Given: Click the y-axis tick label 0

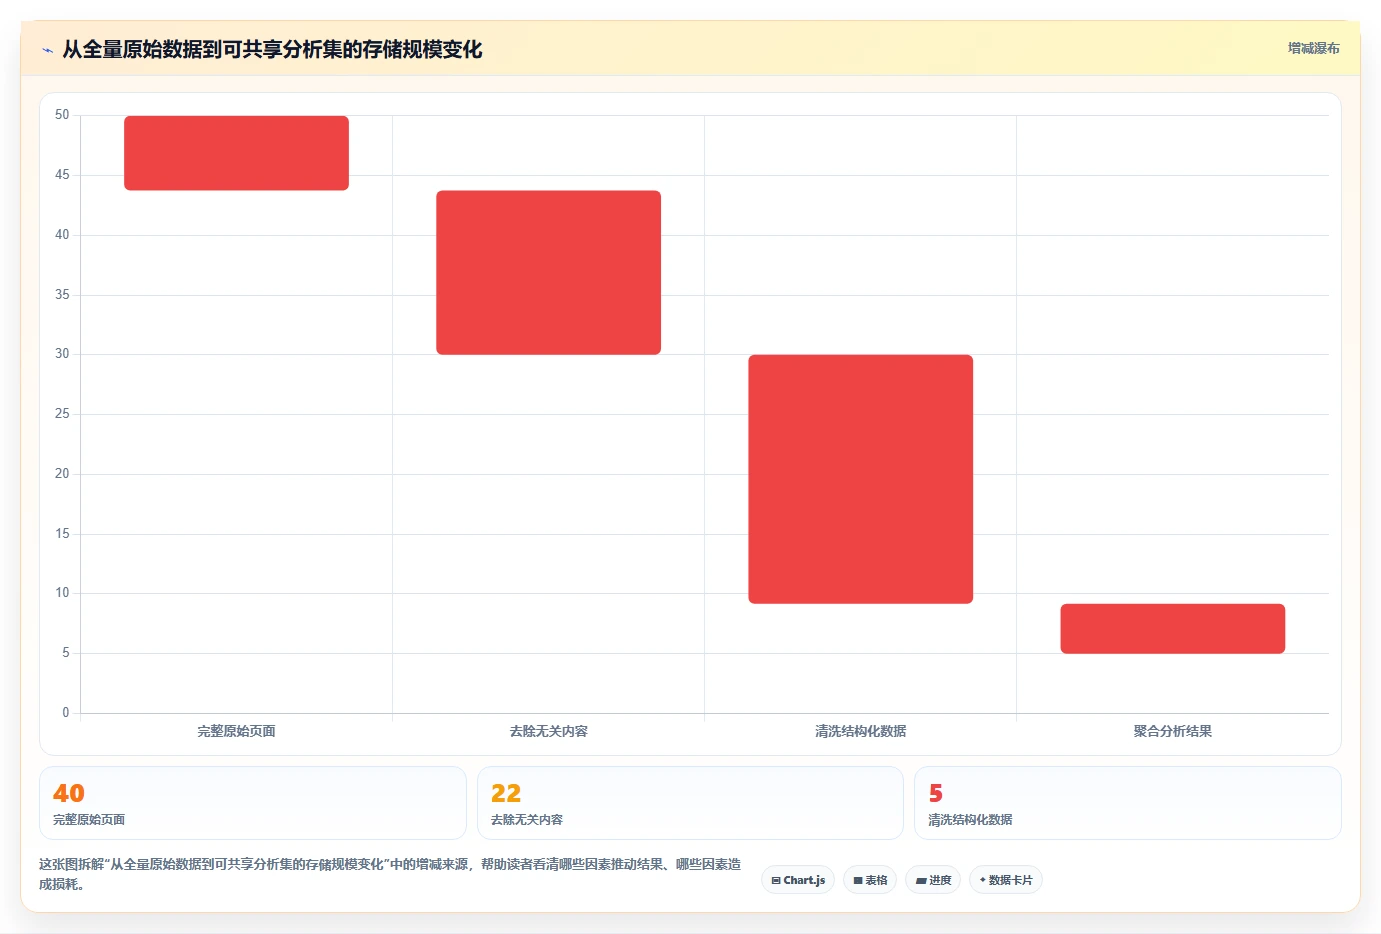Looking at the screenshot, I should pyautogui.click(x=66, y=712).
